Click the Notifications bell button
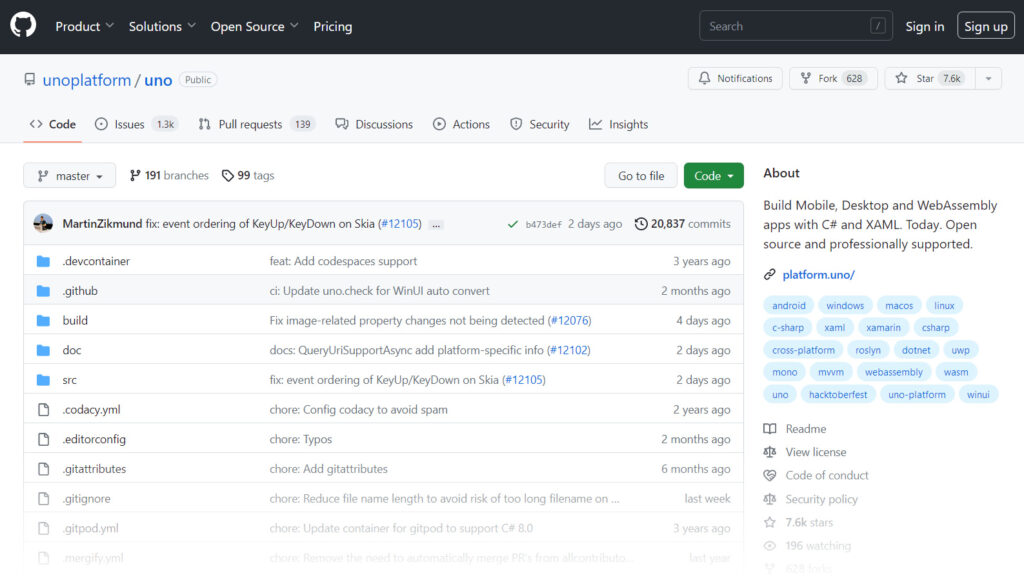Viewport: 1024px width, 580px height. (x=735, y=78)
